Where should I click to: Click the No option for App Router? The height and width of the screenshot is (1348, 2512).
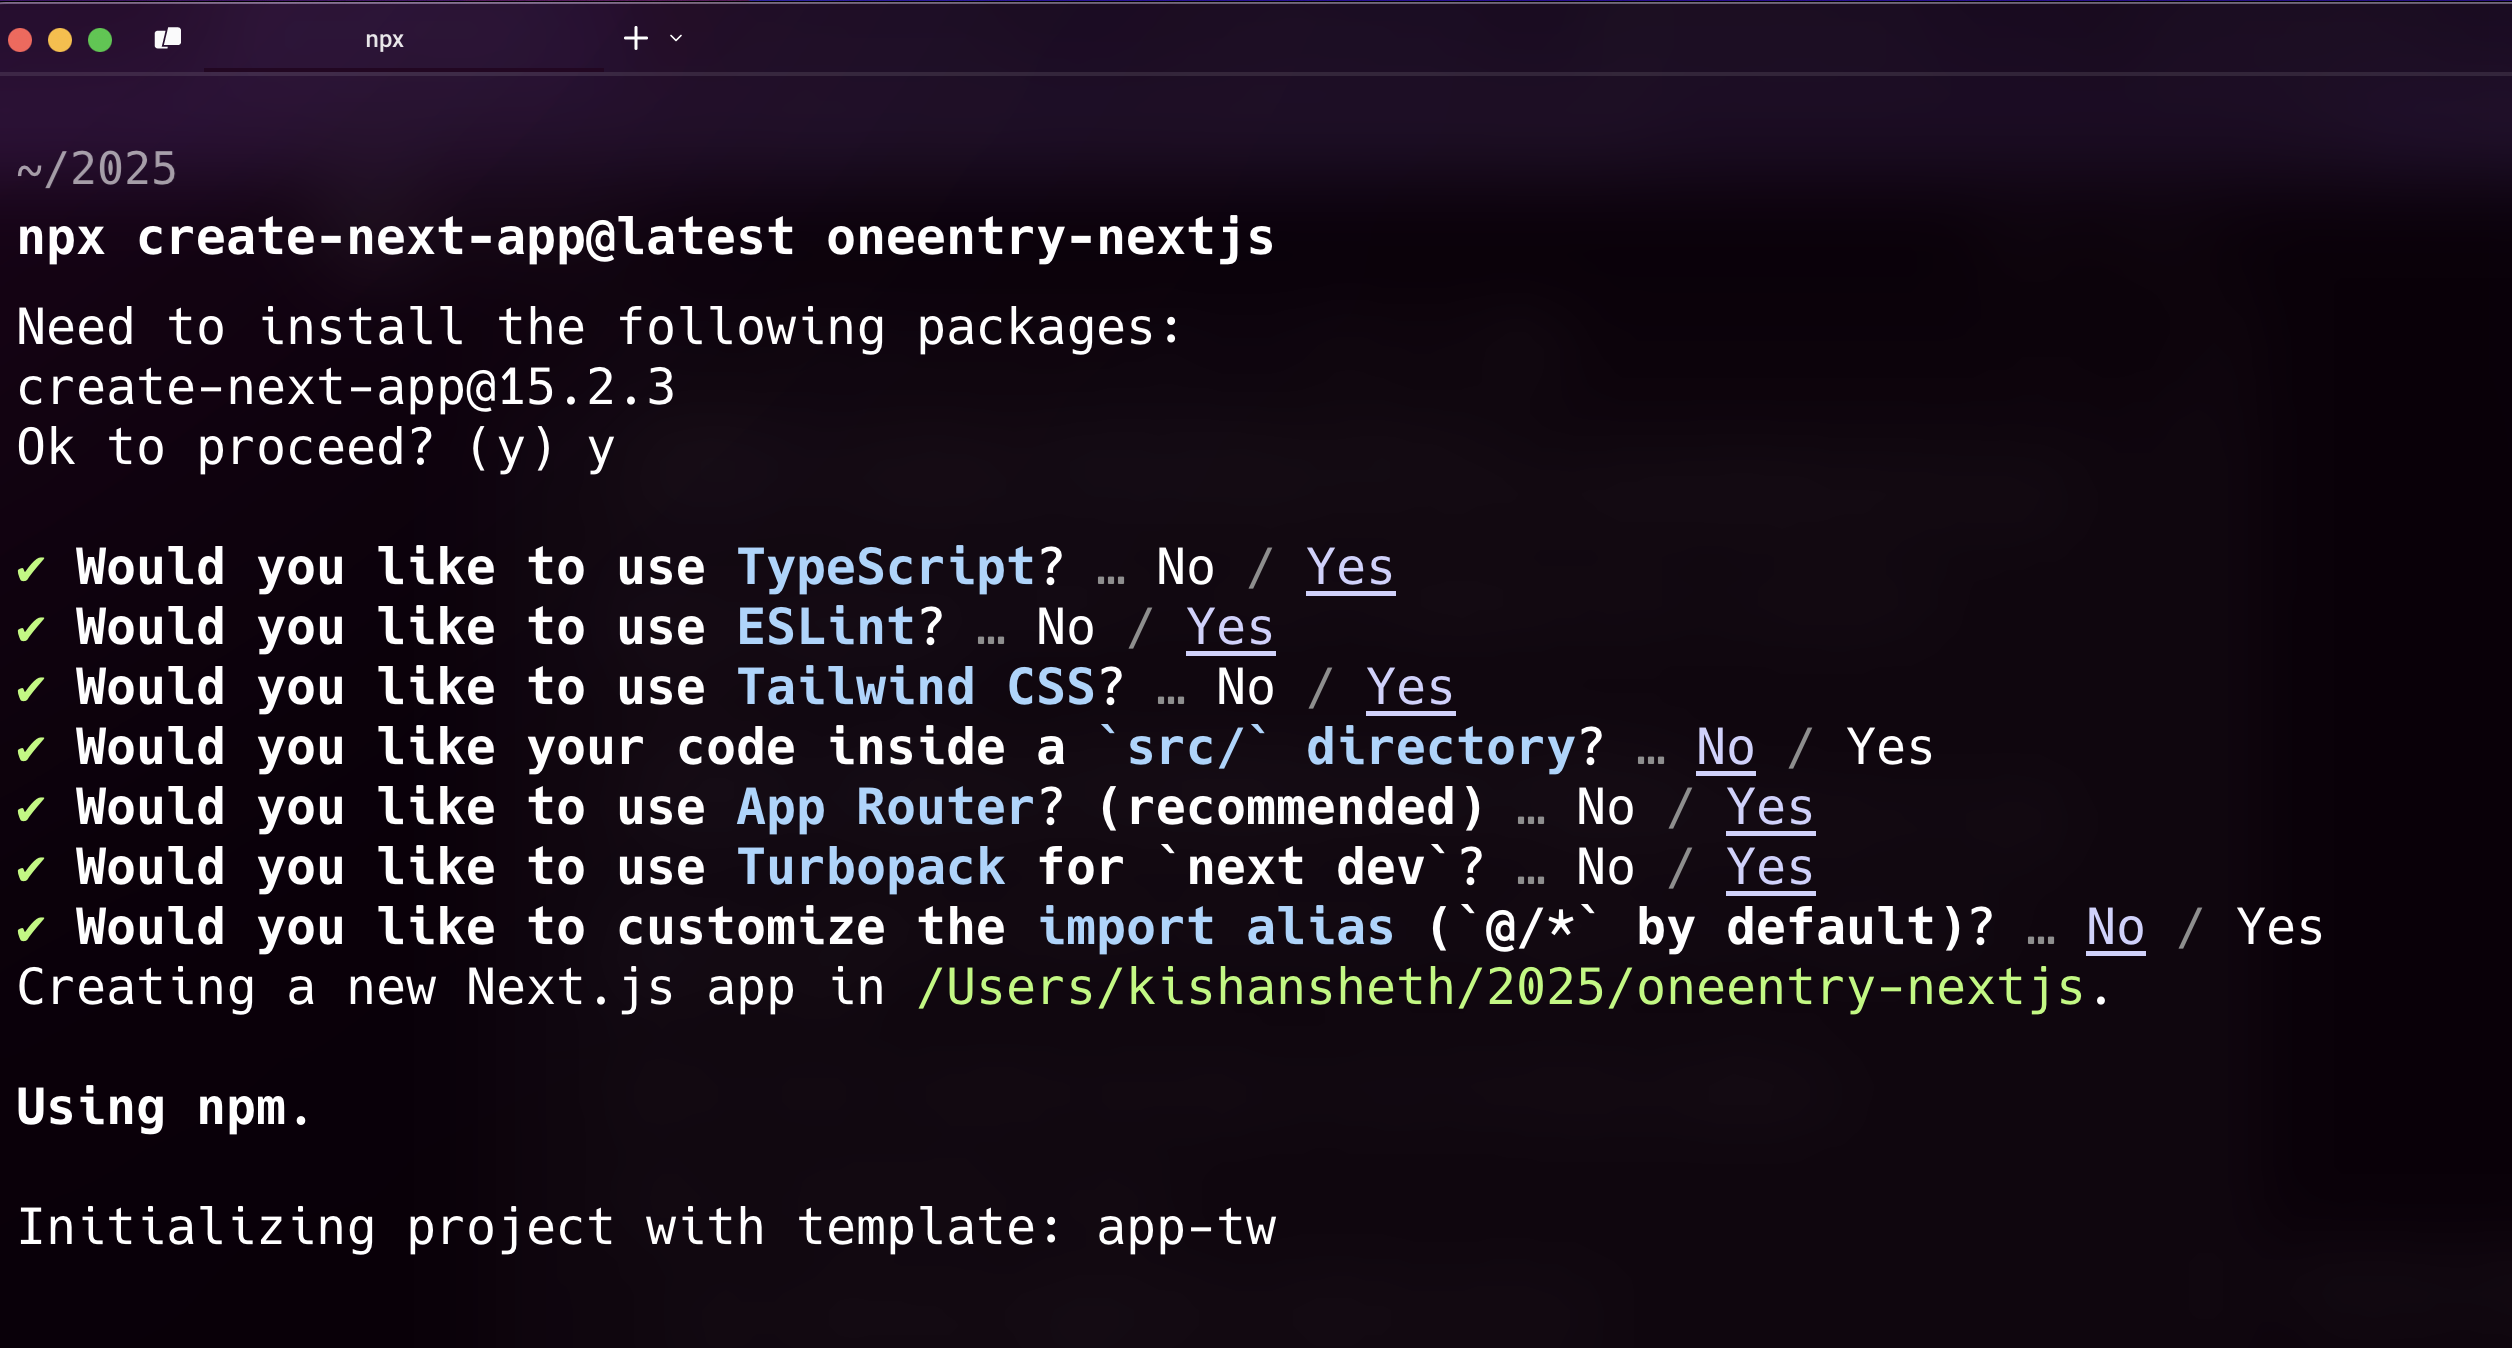tap(1605, 807)
